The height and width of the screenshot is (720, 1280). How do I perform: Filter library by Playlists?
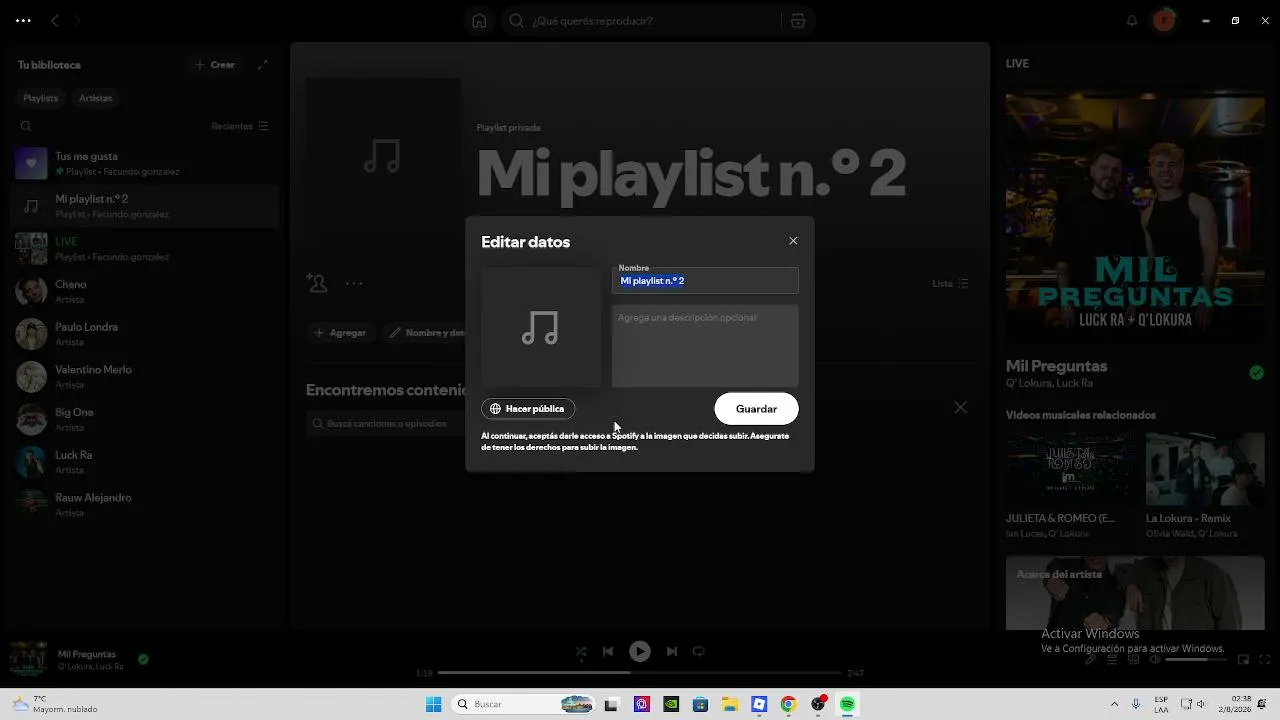coord(40,98)
